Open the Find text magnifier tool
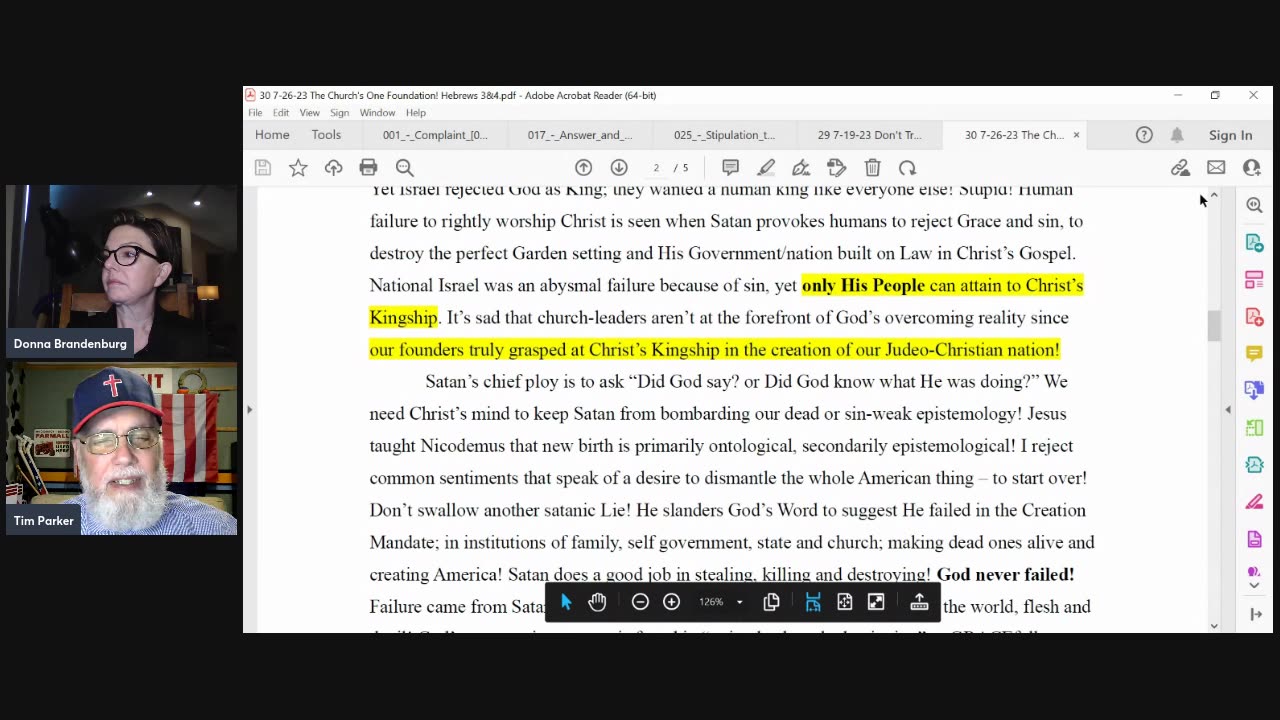 pos(404,168)
